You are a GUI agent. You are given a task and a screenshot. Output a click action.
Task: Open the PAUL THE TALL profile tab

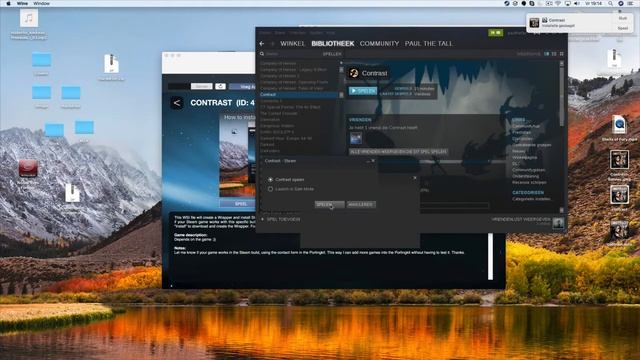(429, 44)
